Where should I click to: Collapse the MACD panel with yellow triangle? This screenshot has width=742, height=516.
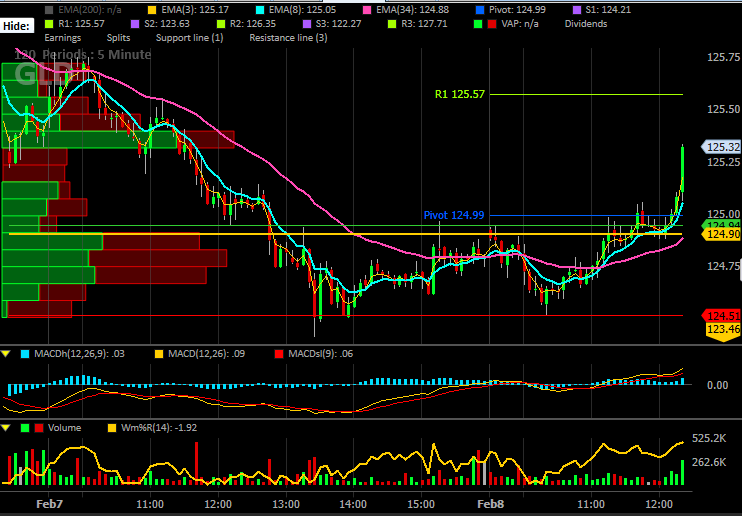(x=6, y=354)
